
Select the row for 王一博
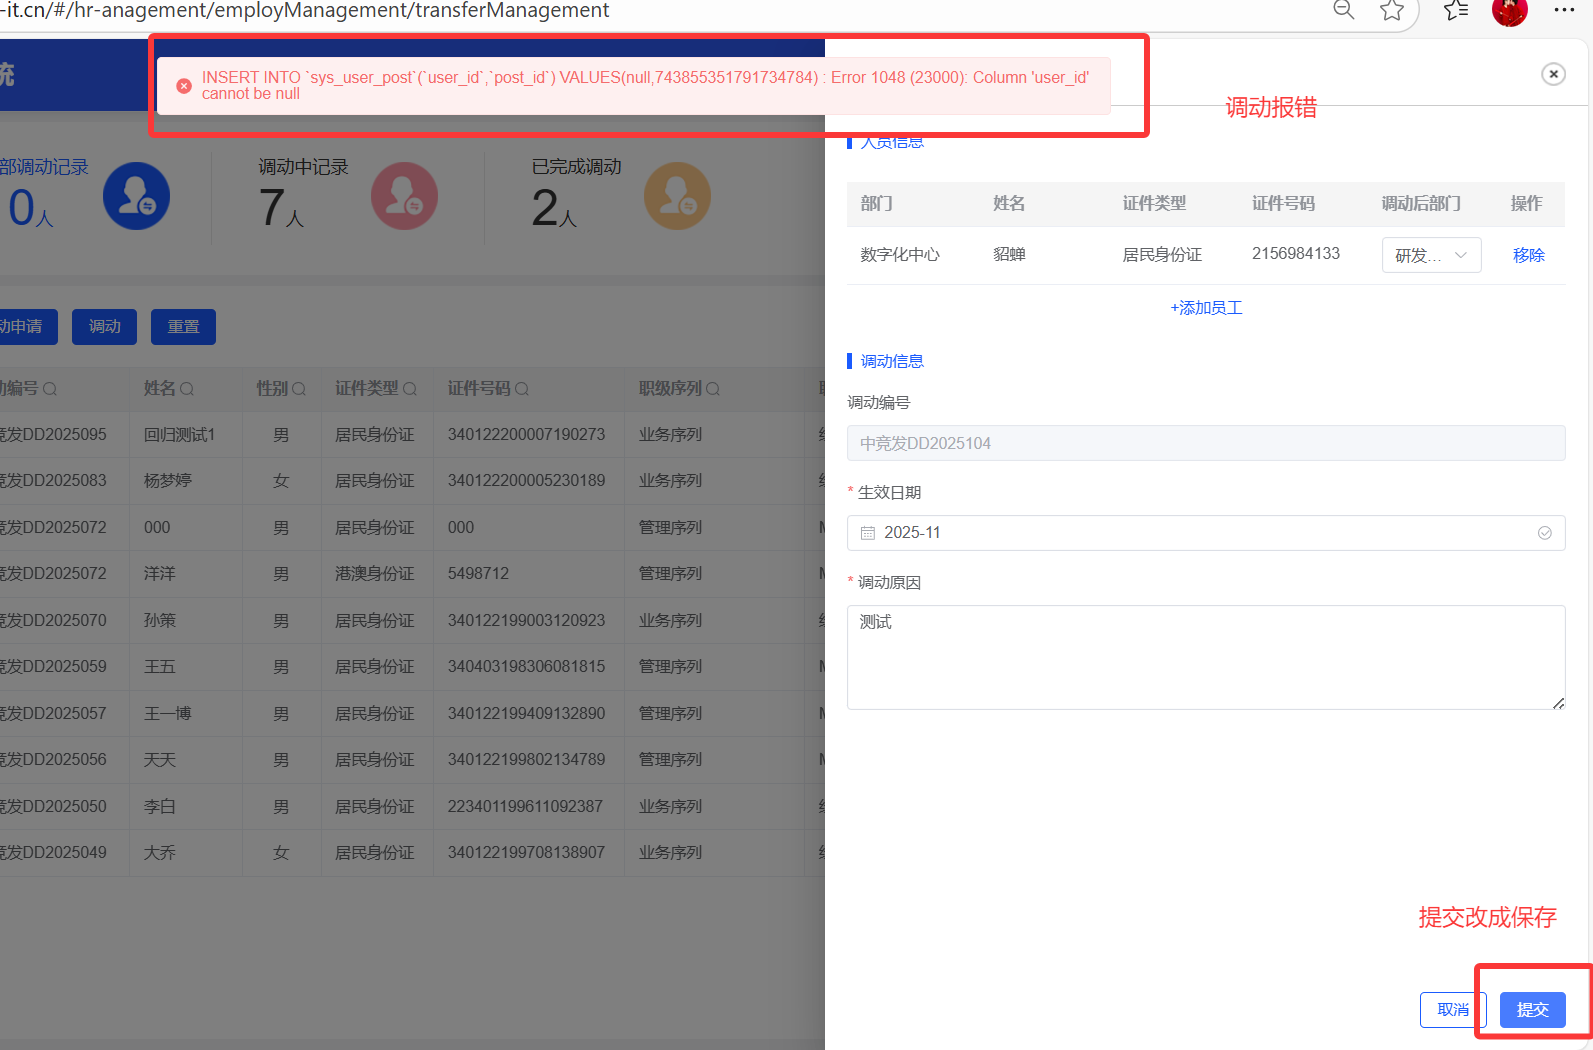coord(412,713)
